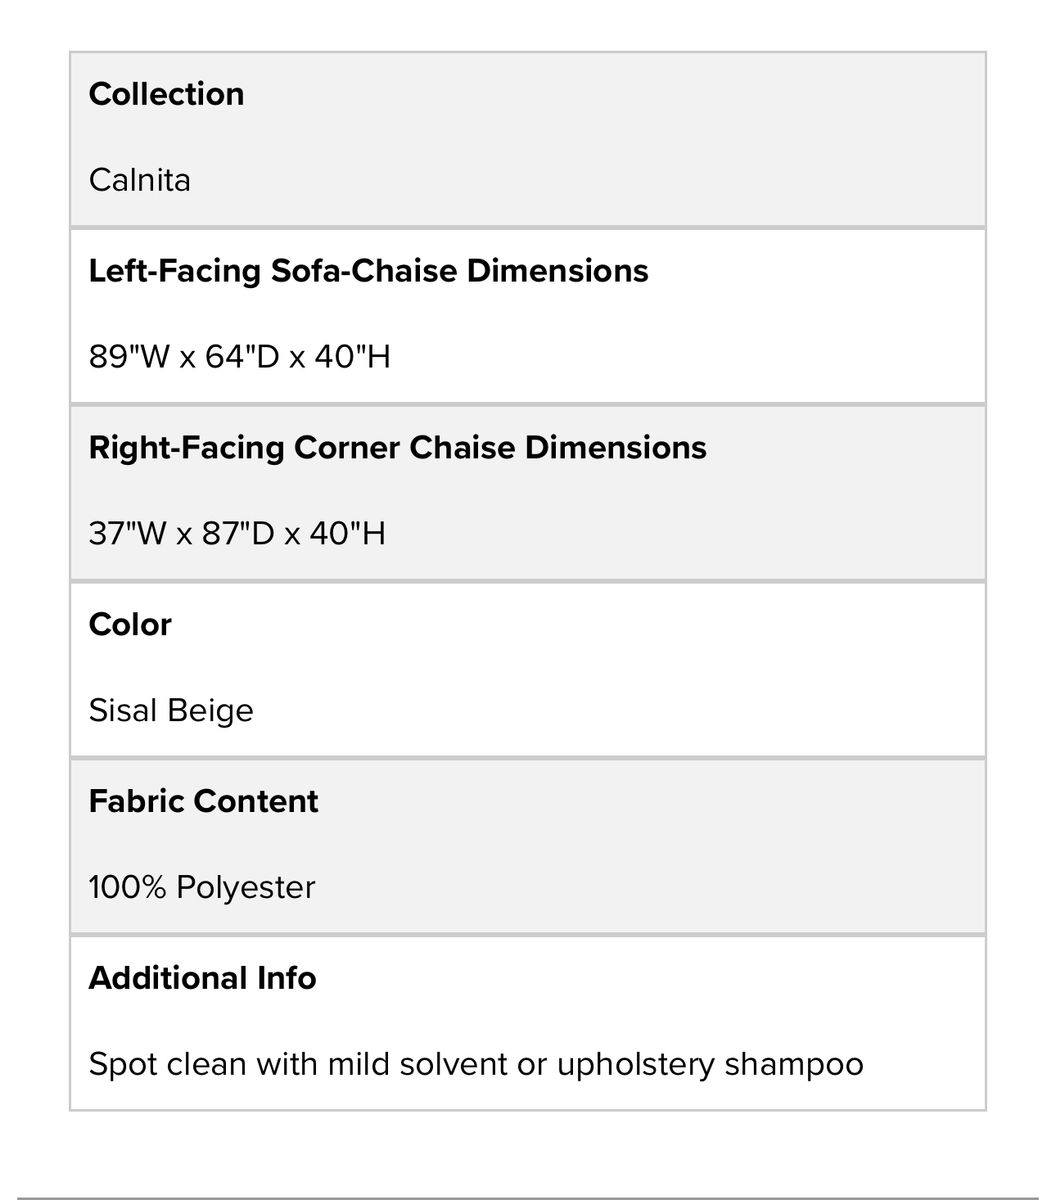Click the Color heading
The image size is (1056, 1200).
[x=130, y=624]
